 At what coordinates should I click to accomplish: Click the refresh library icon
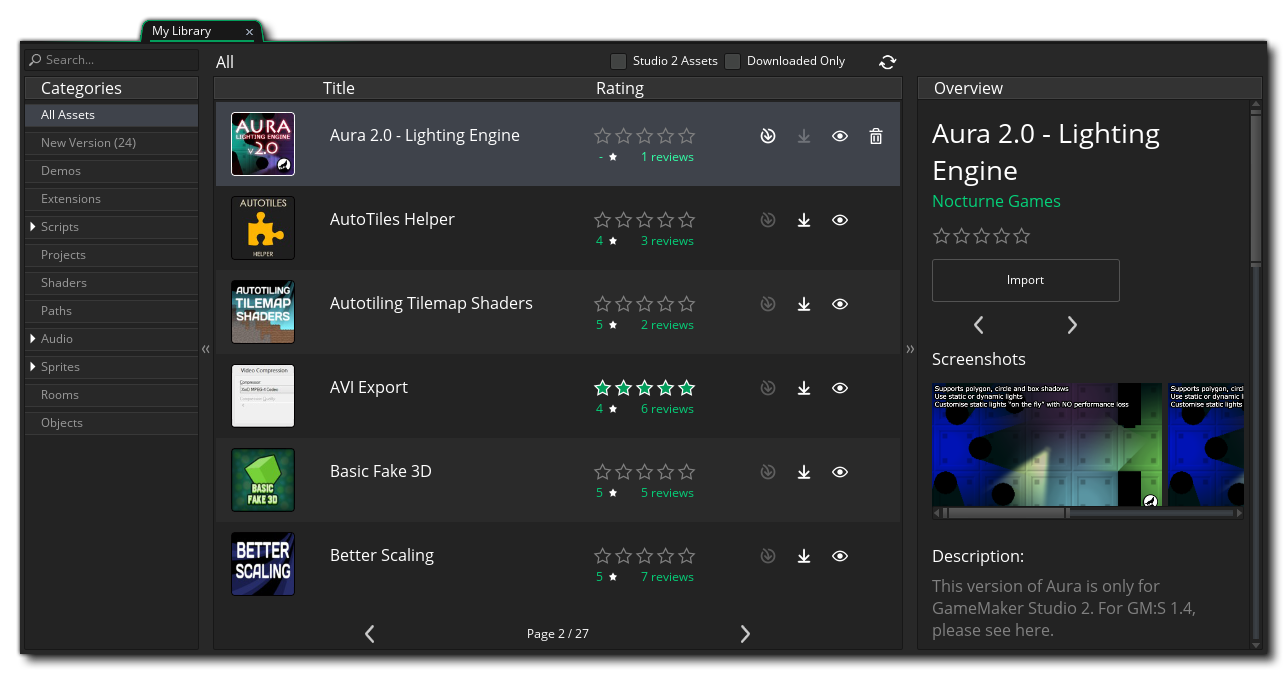pyautogui.click(x=887, y=62)
